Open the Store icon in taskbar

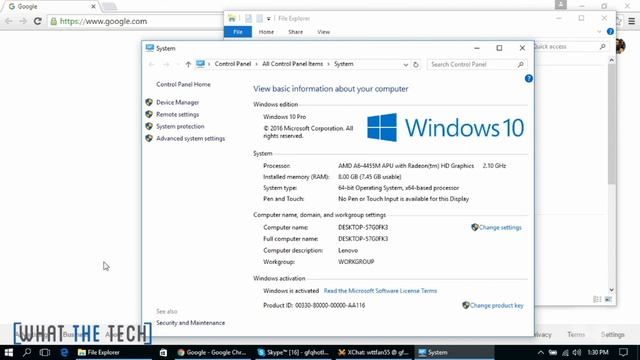tap(163, 352)
